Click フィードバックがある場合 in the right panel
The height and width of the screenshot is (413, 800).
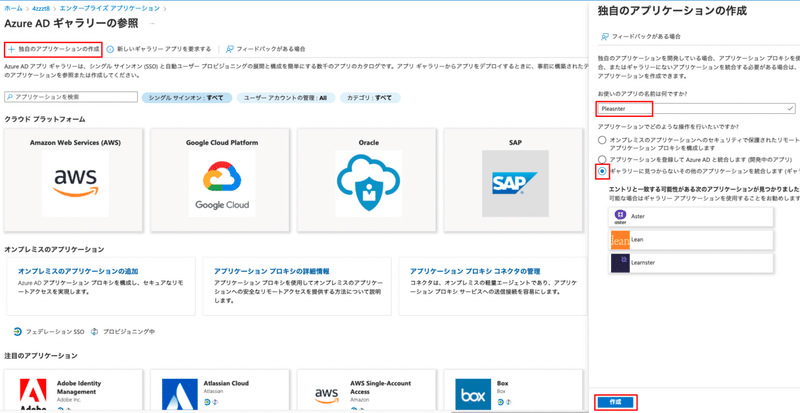tap(641, 37)
